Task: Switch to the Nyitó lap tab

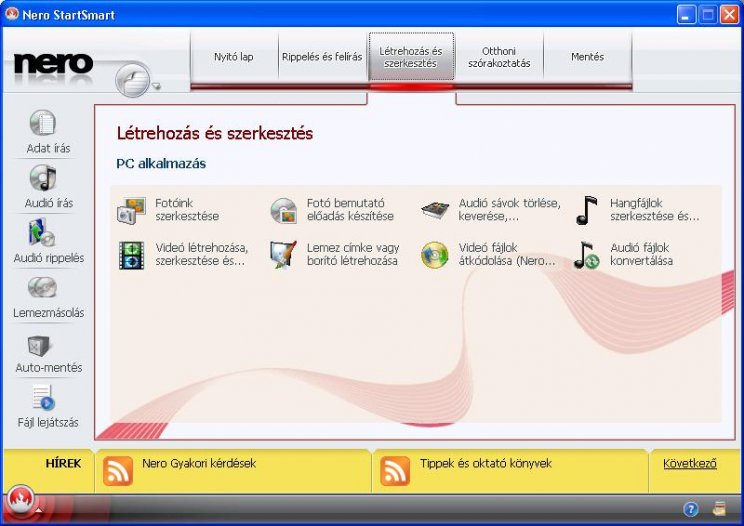Action: 233,57
